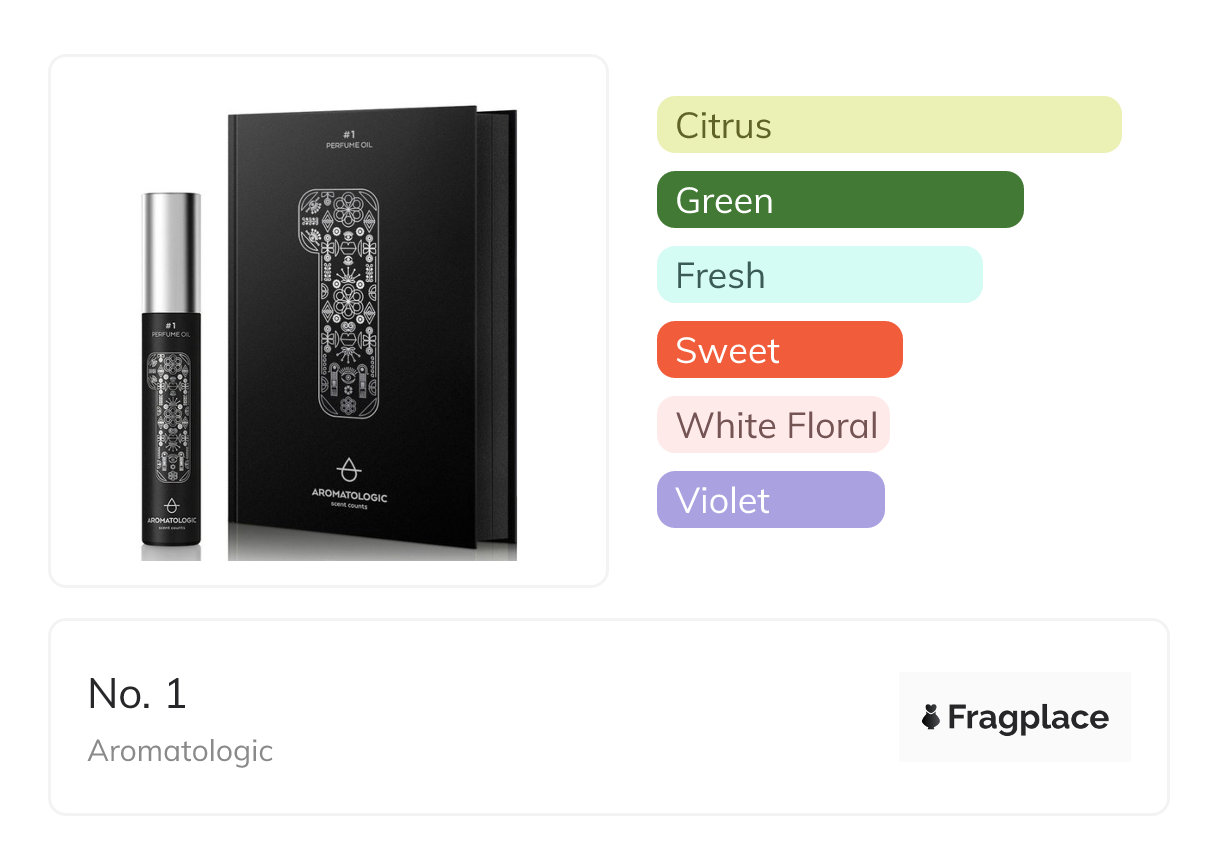
Task: Click the Fragplace wordmark text
Action: tap(1028, 717)
